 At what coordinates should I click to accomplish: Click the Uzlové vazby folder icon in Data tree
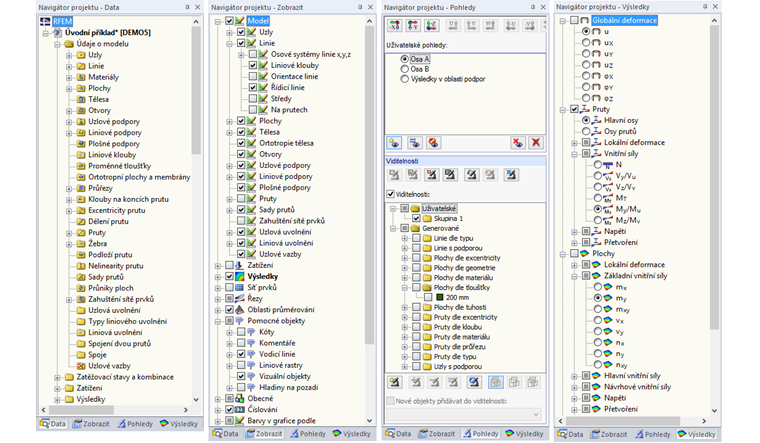[x=81, y=366]
